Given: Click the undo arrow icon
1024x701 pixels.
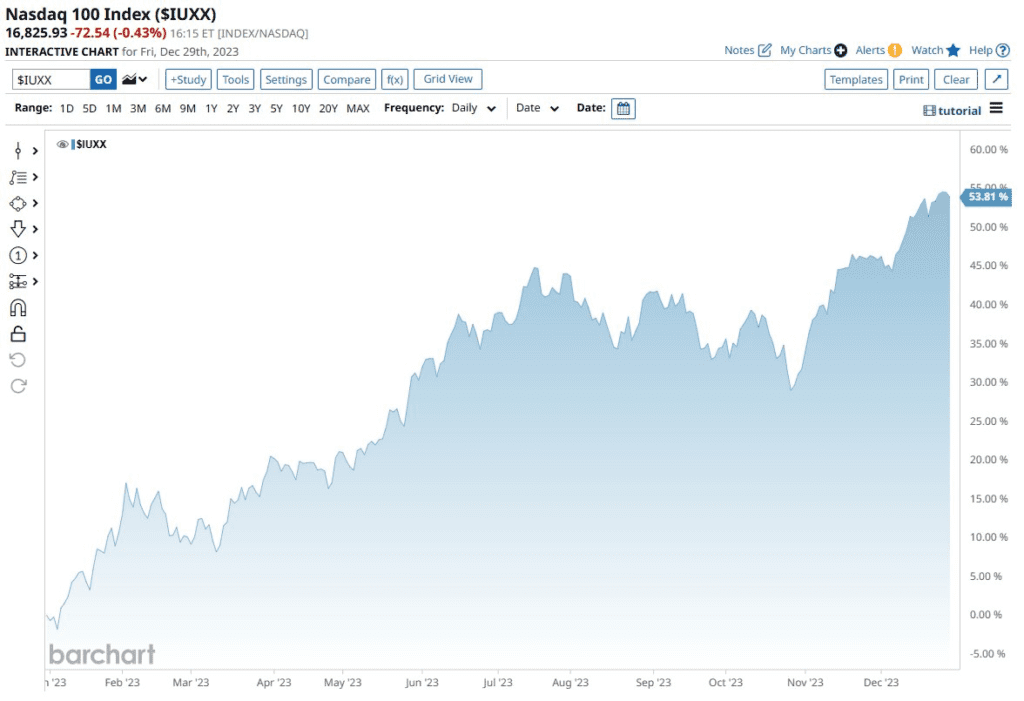Looking at the screenshot, I should click(x=18, y=360).
